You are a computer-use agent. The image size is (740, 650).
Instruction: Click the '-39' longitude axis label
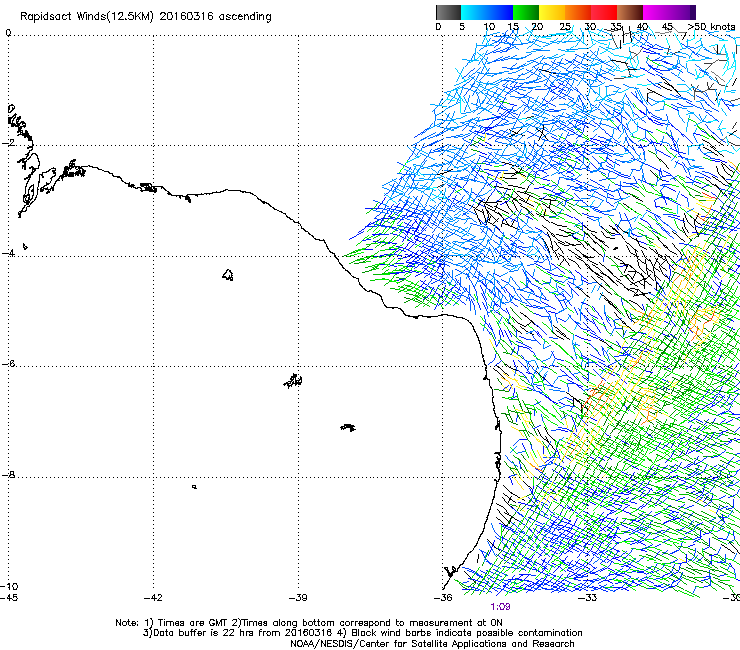[298, 598]
